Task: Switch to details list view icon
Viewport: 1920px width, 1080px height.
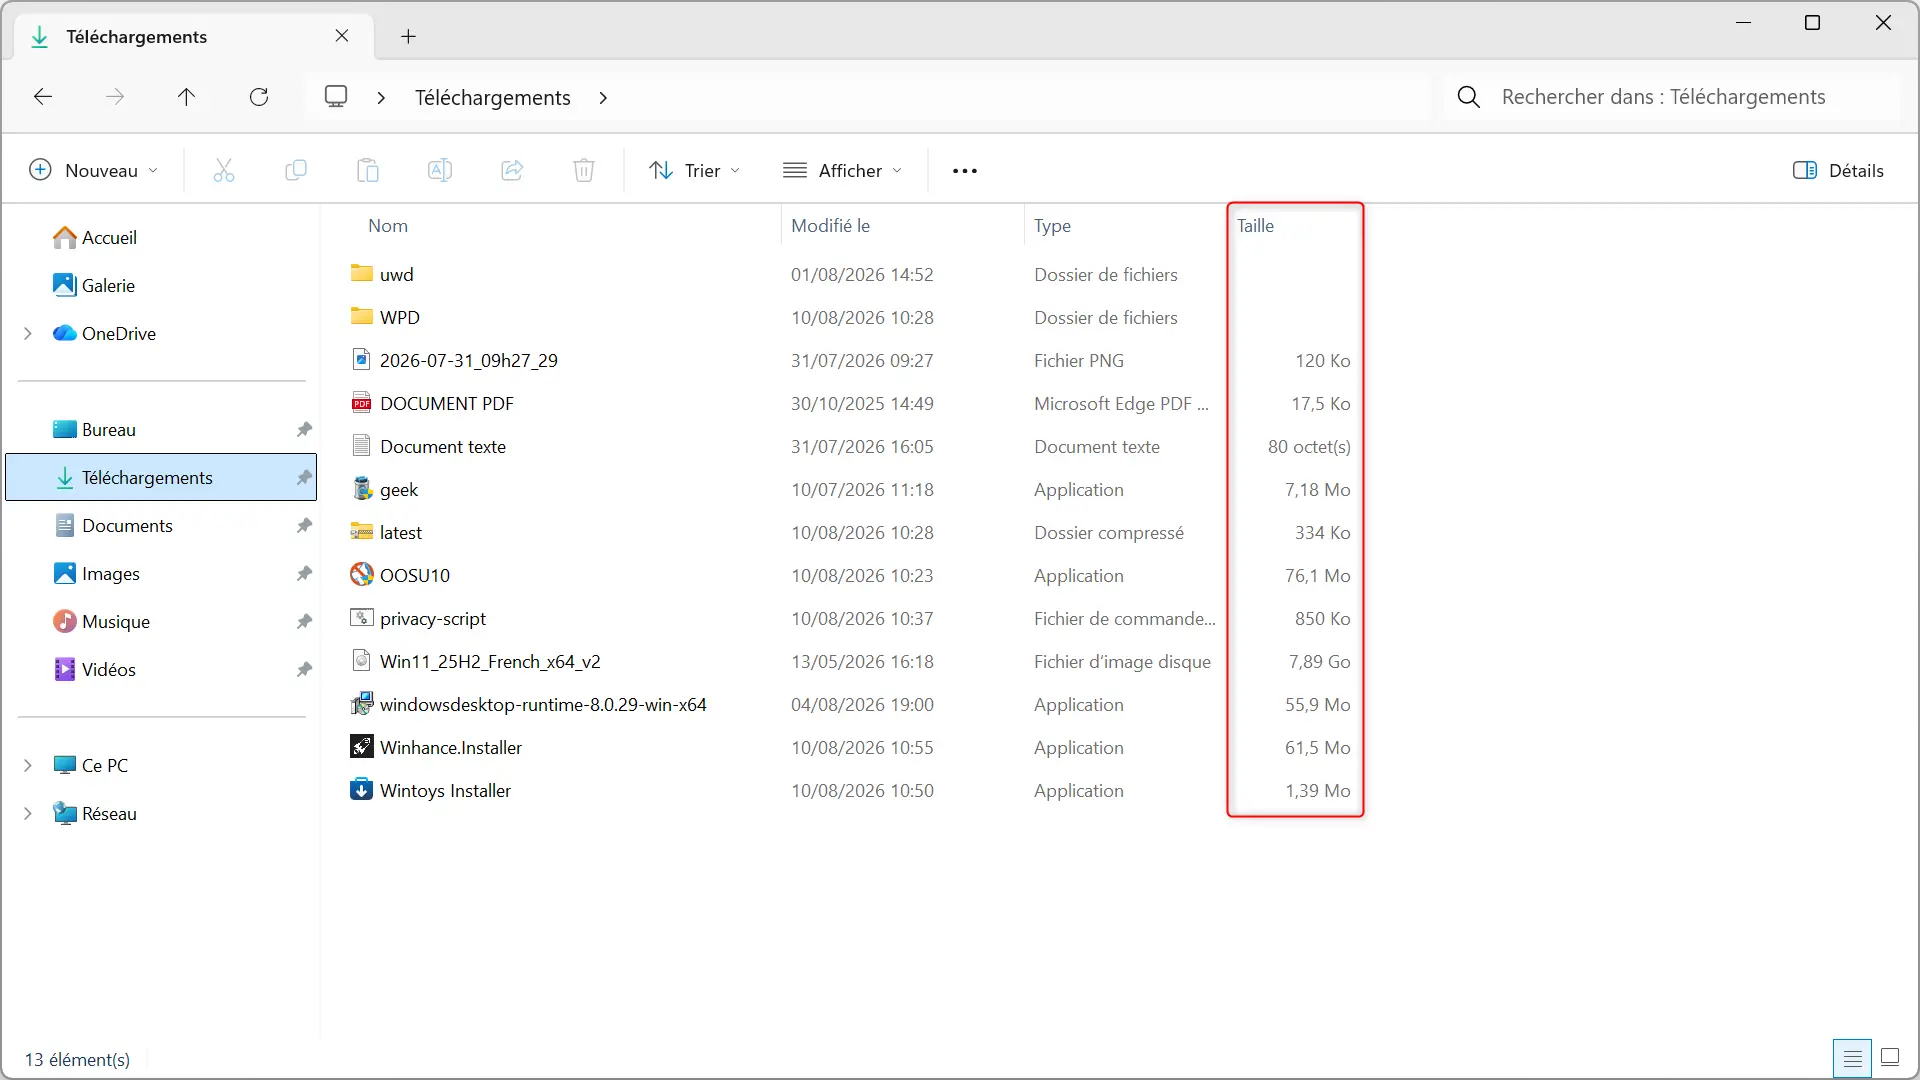Action: 1853,1058
